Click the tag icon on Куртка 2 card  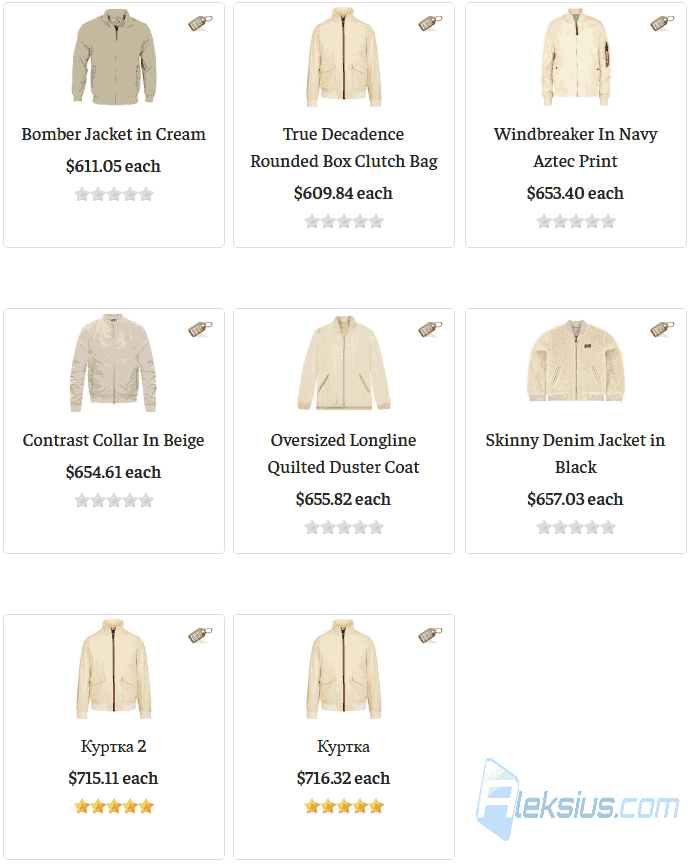click(200, 635)
